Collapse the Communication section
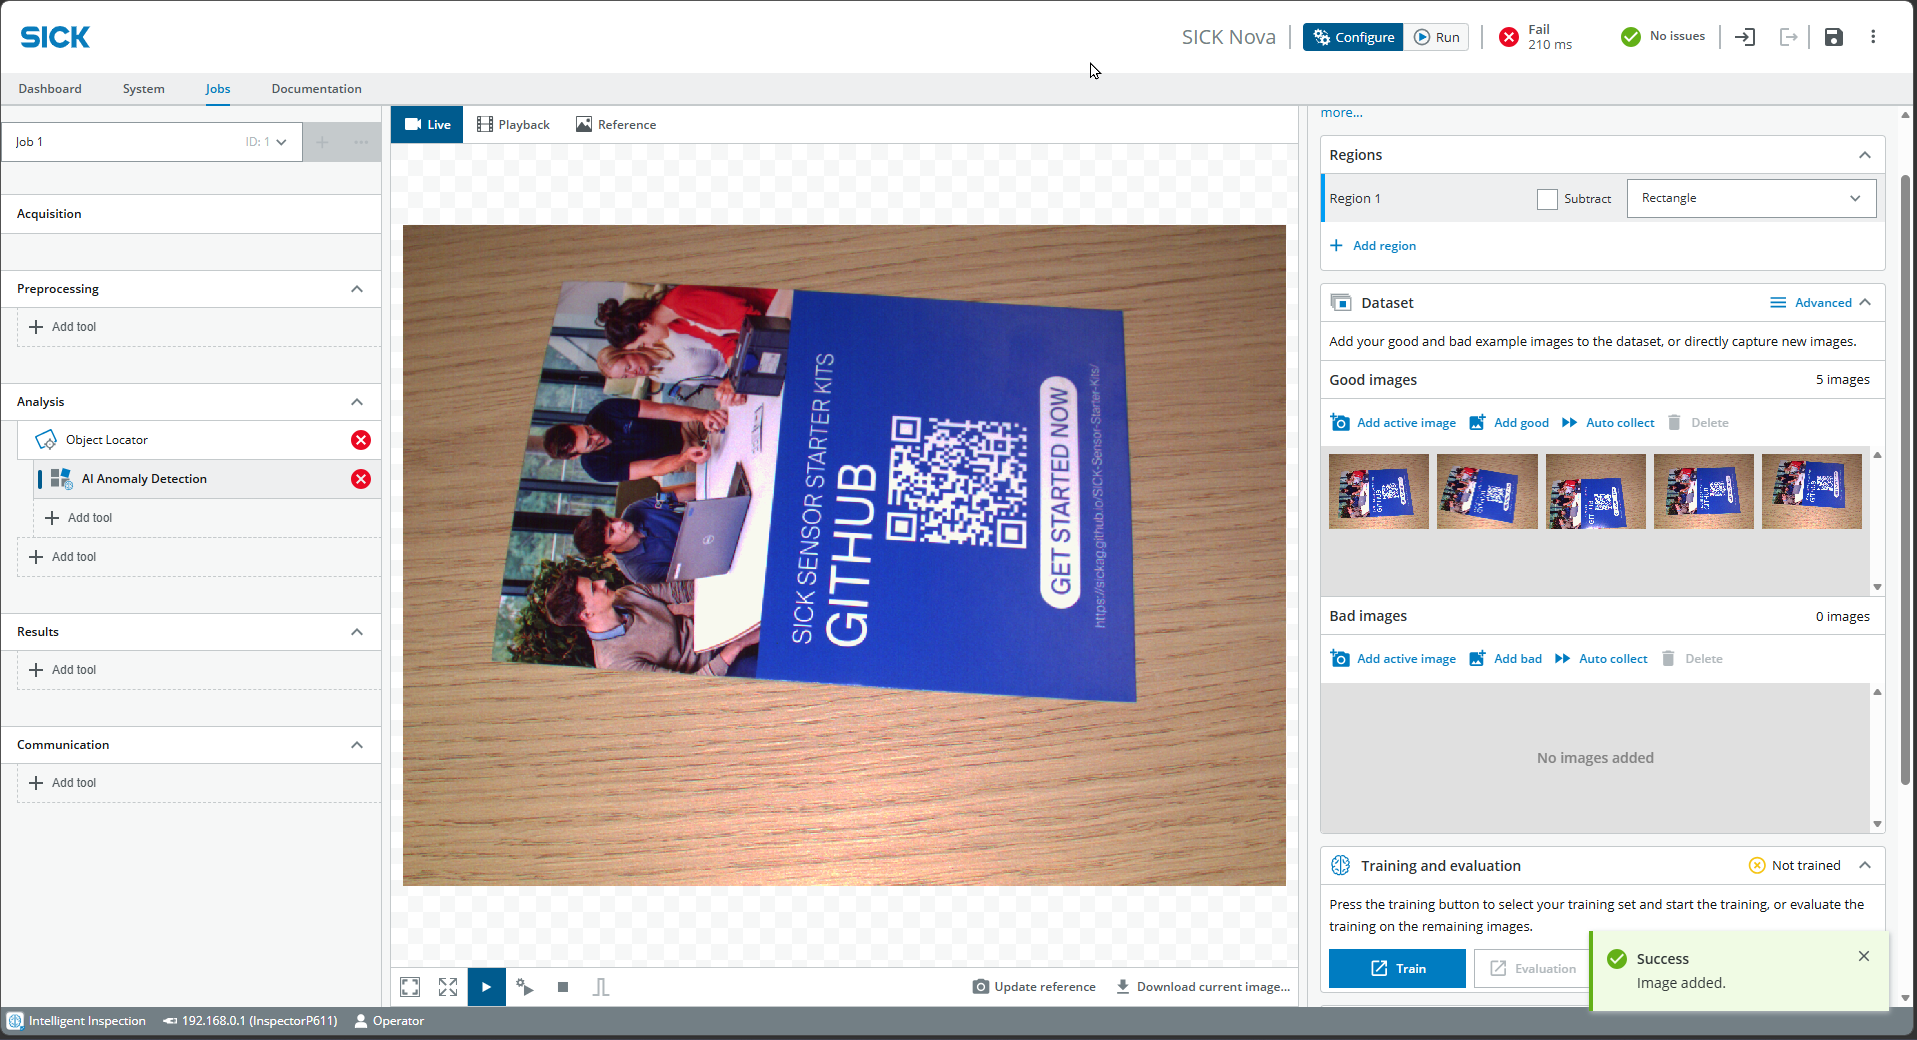Viewport: 1917px width, 1040px height. point(357,745)
